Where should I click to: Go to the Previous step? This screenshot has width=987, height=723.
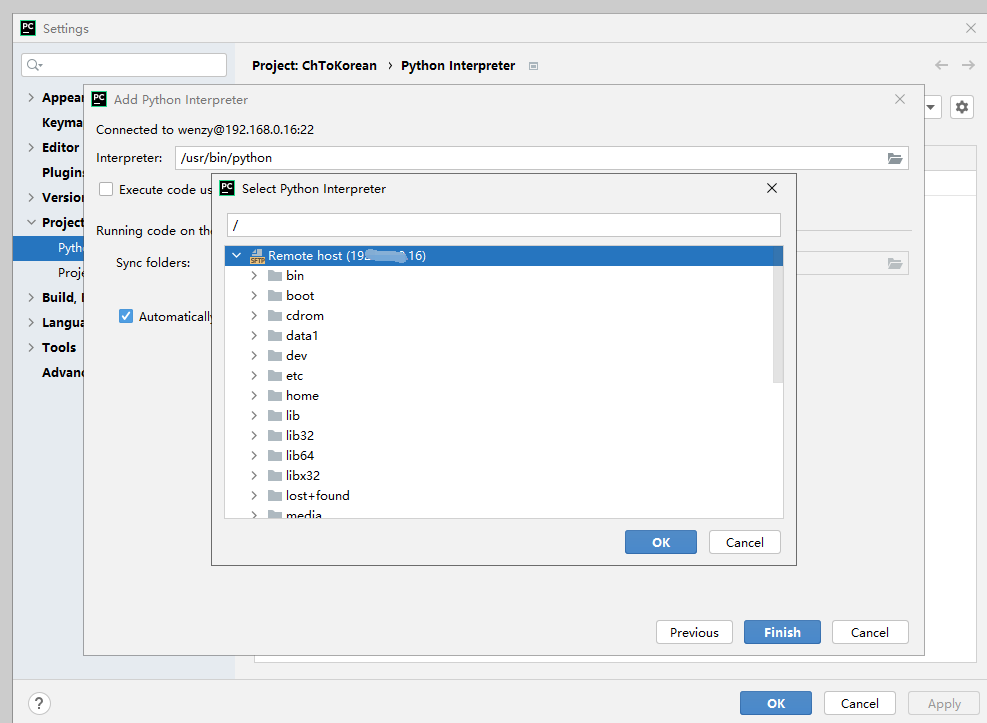point(694,632)
